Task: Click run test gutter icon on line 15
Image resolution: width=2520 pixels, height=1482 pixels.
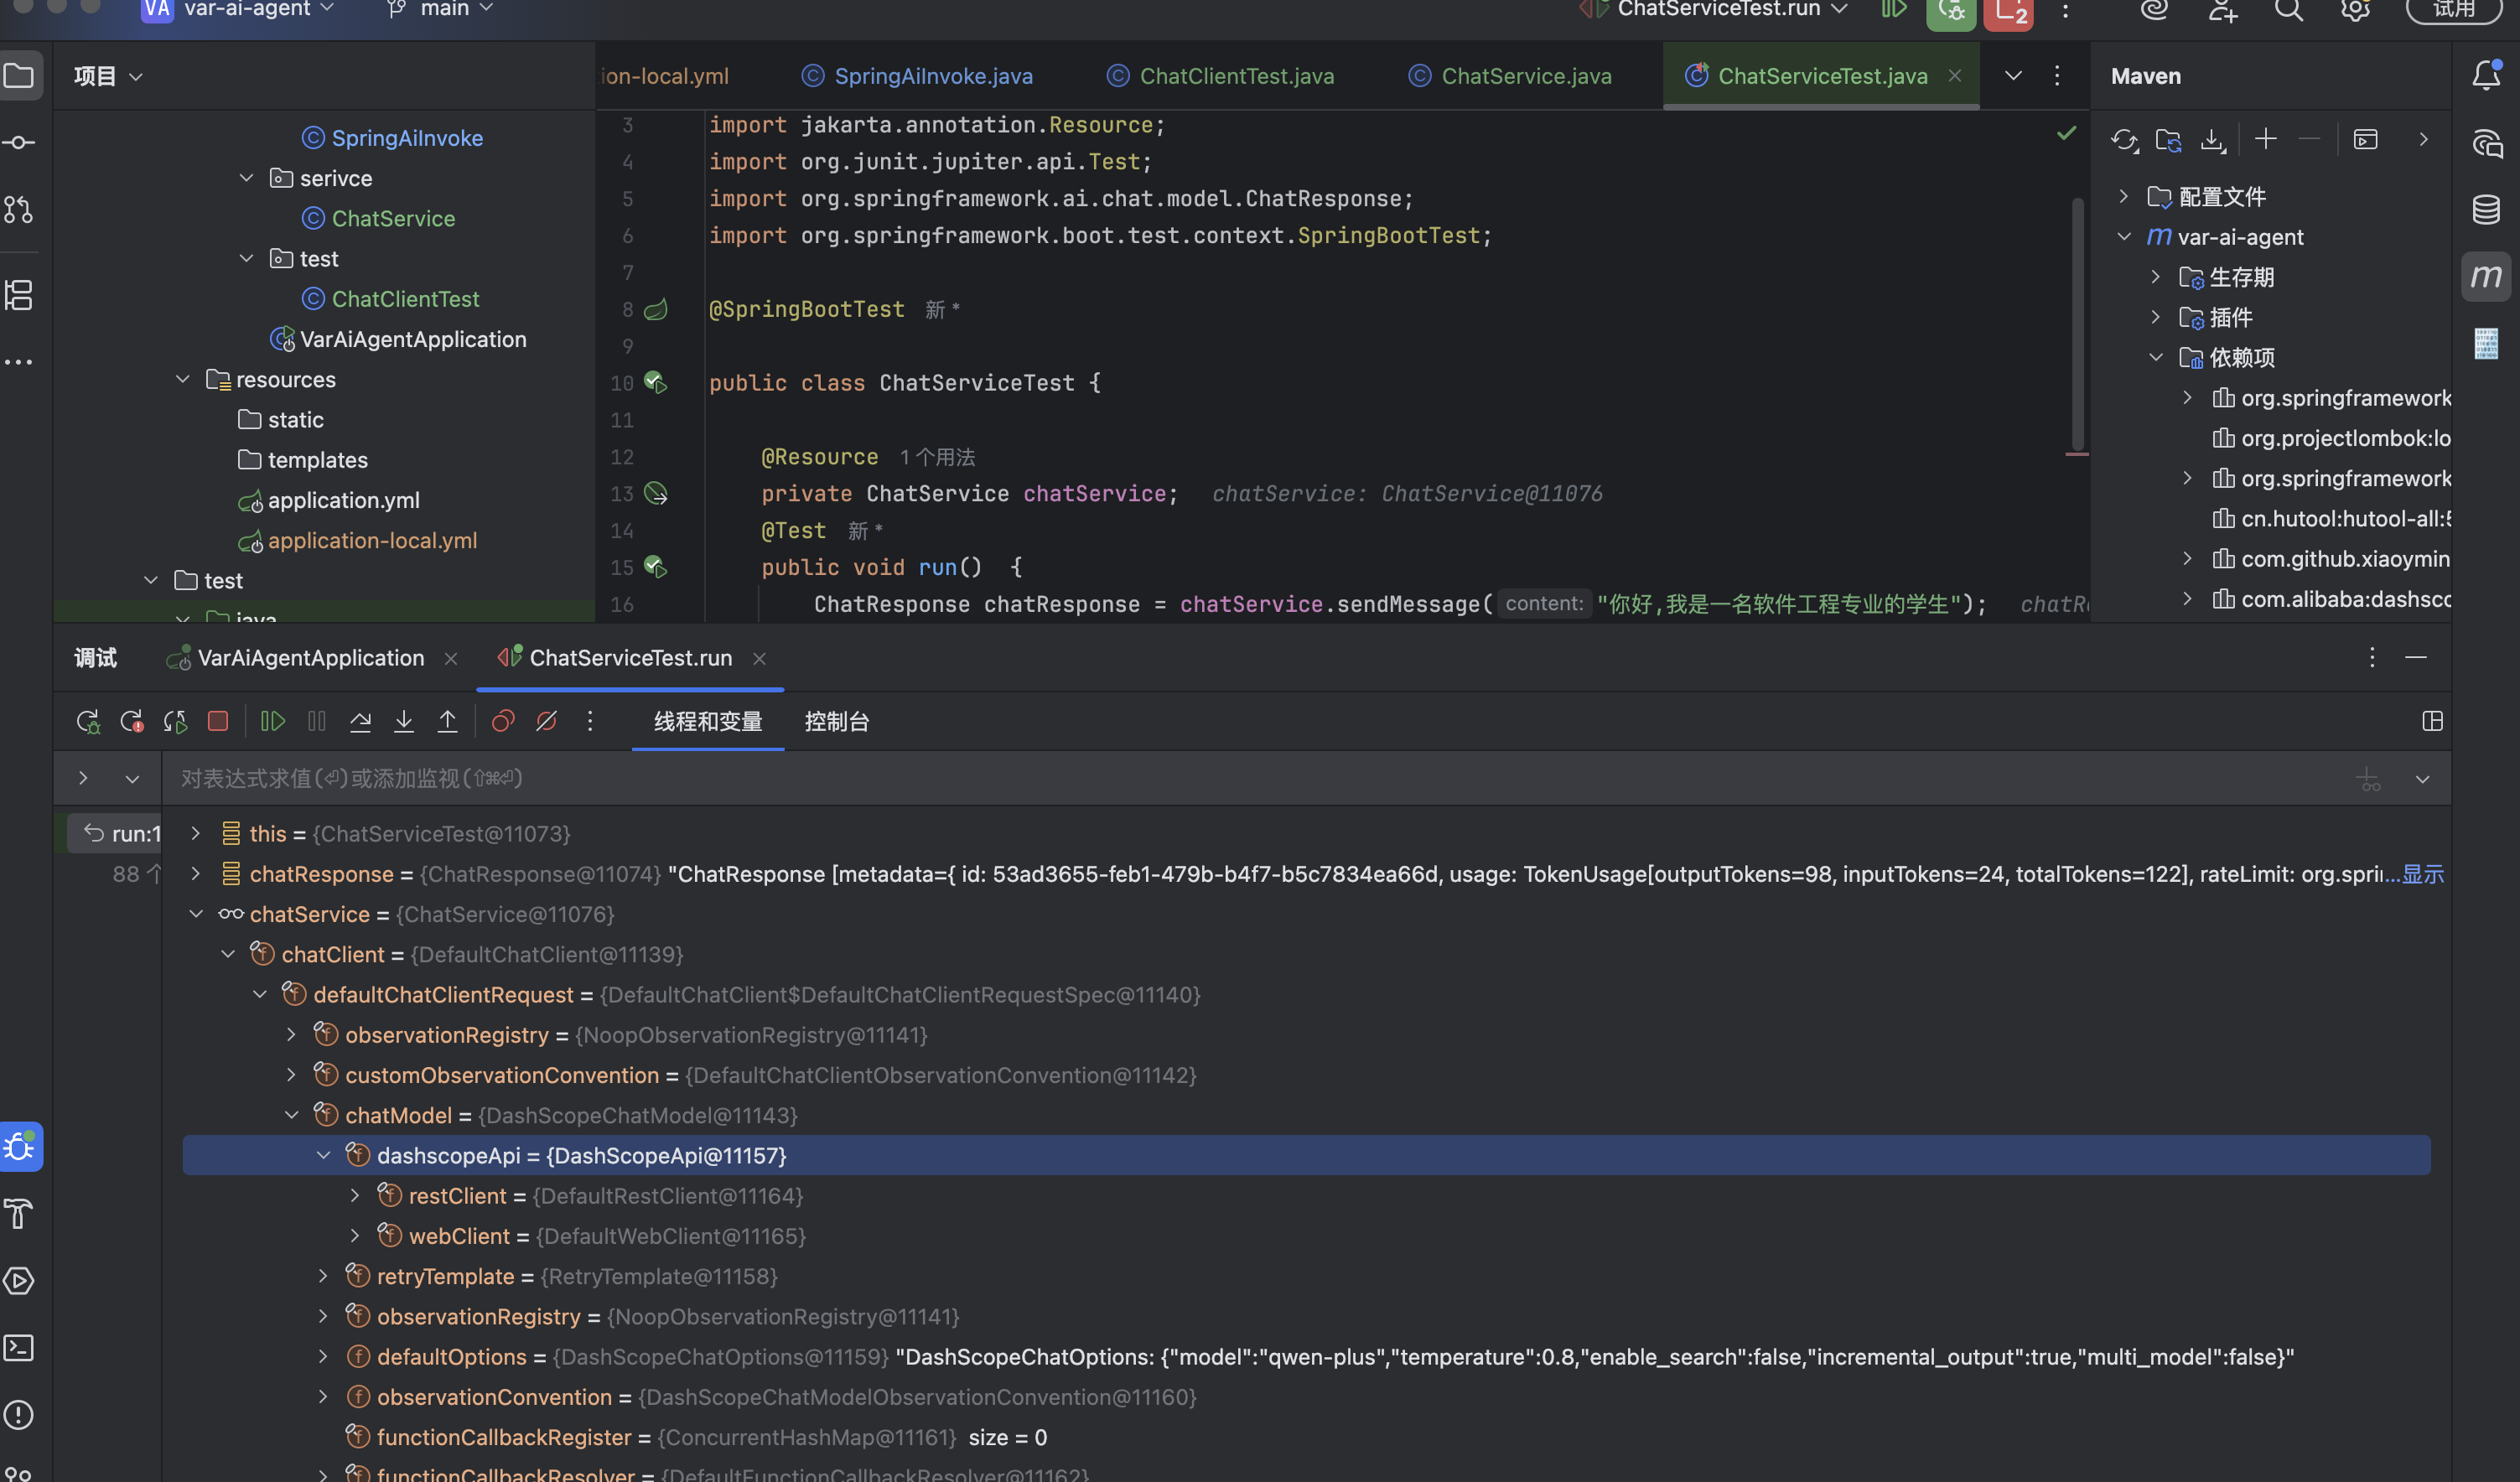Action: coord(656,567)
